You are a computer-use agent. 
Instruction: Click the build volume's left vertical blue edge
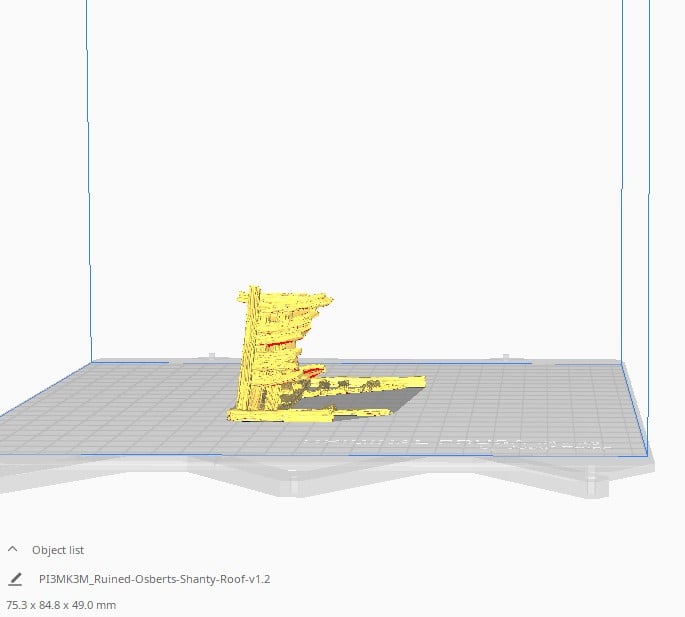pyautogui.click(x=89, y=180)
